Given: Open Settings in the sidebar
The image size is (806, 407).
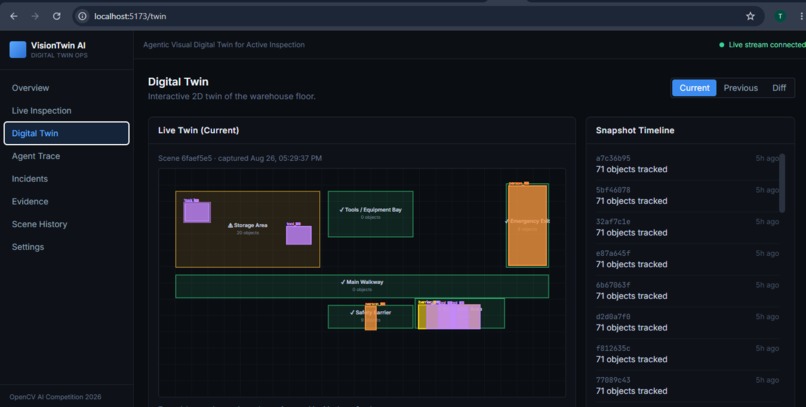Looking at the screenshot, I should pos(67,247).
